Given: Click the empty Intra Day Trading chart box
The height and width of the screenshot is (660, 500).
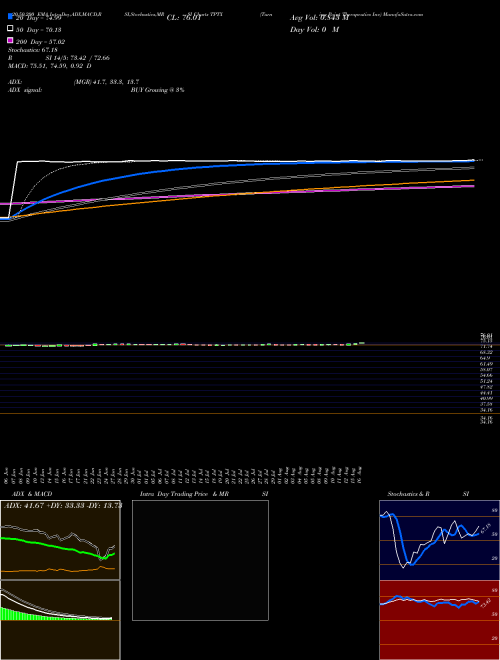Looking at the screenshot, I should (x=200, y=560).
